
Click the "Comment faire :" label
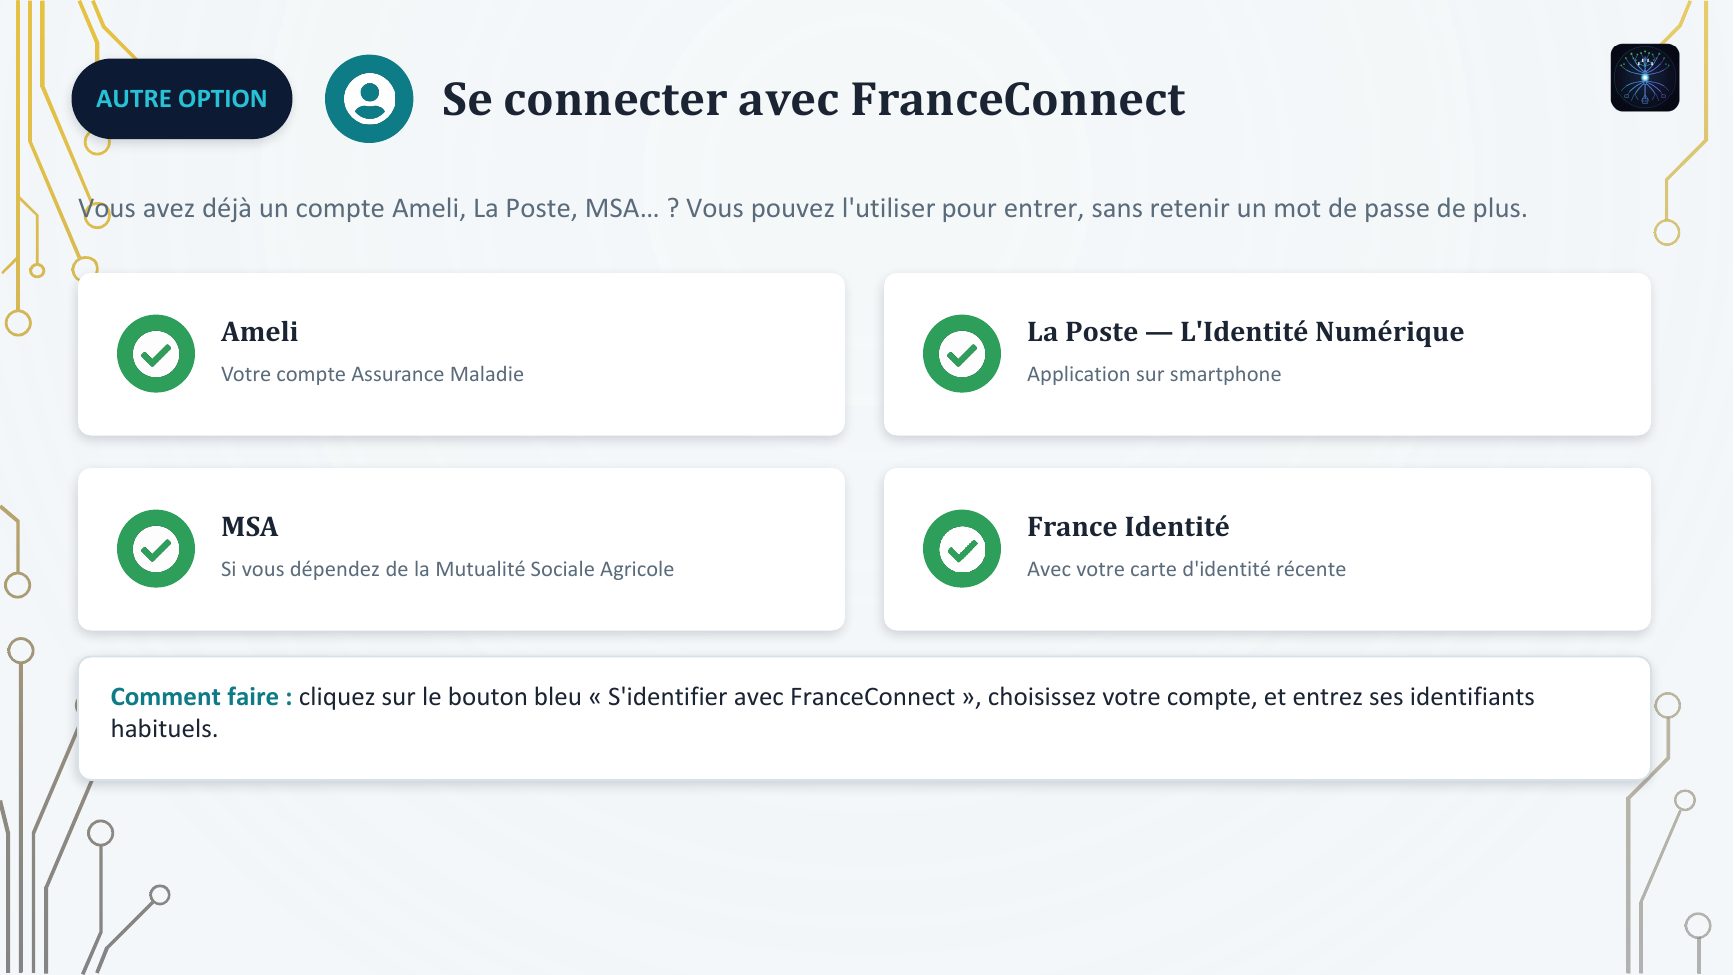(201, 697)
